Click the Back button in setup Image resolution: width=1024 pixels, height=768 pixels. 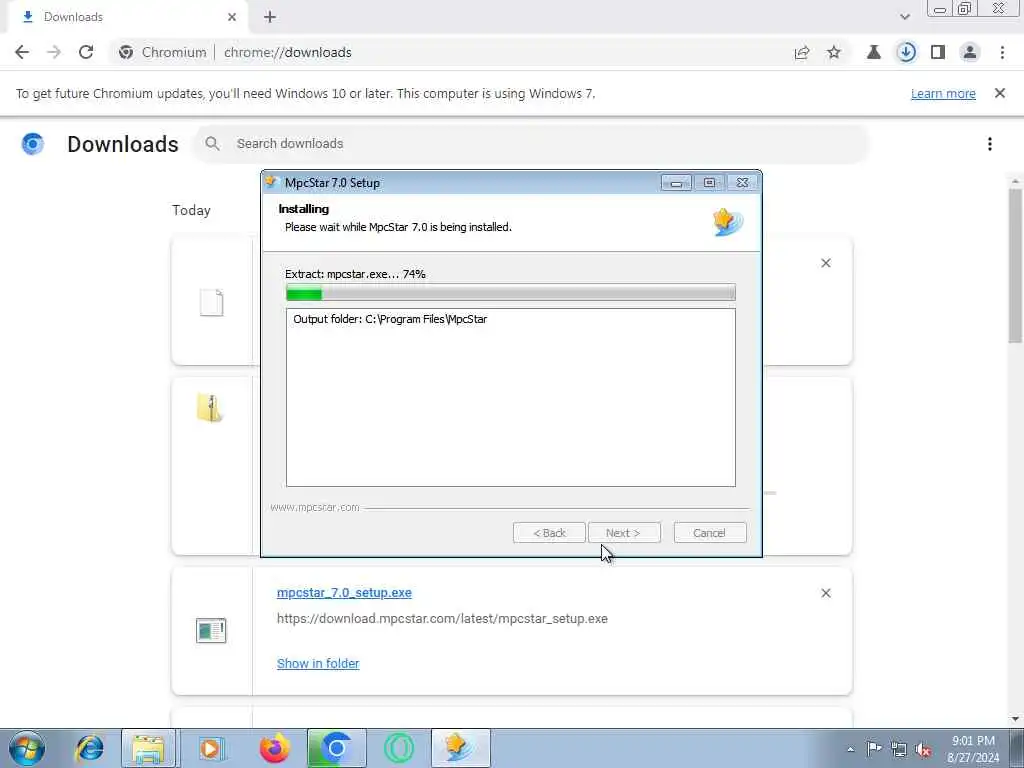(549, 533)
